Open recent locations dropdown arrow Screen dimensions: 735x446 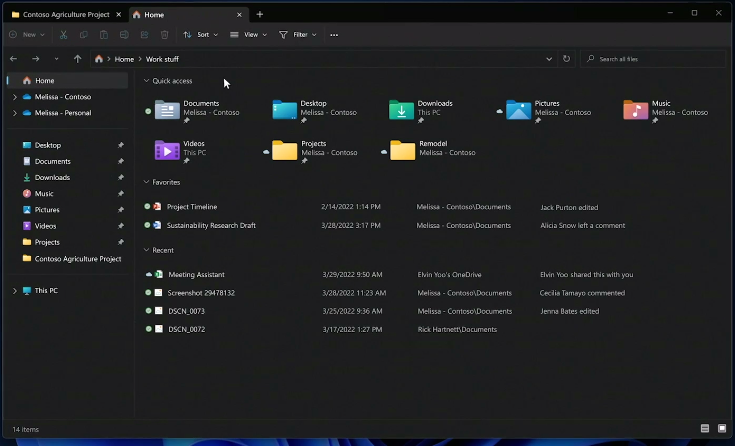[x=56, y=59]
